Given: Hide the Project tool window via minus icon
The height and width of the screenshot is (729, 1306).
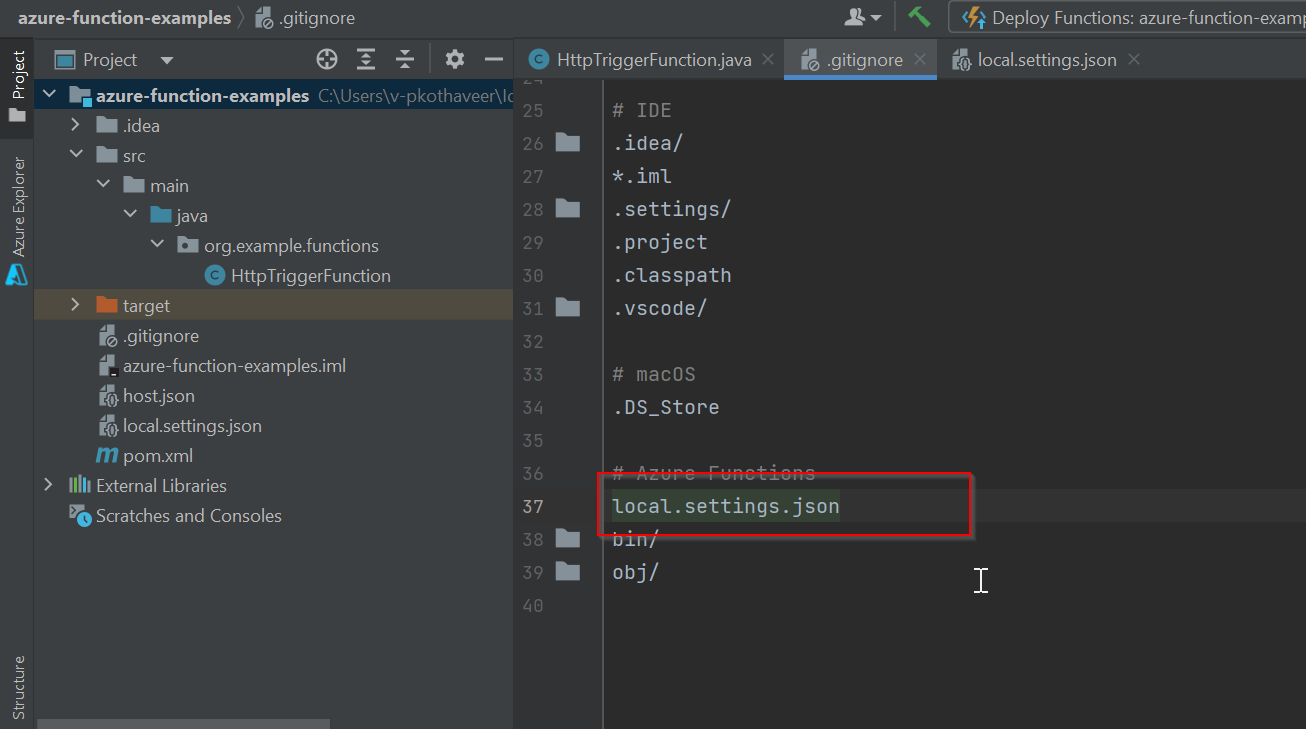Looking at the screenshot, I should coord(493,60).
